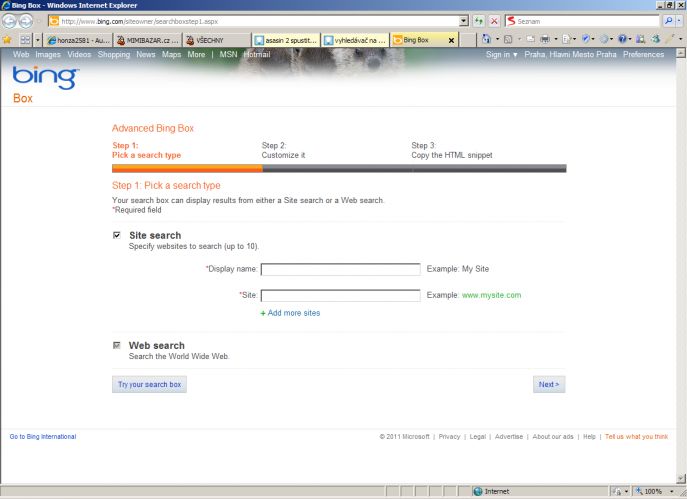Open the Hotmail link
Viewport: 687px width, 499px height.
coord(257,54)
